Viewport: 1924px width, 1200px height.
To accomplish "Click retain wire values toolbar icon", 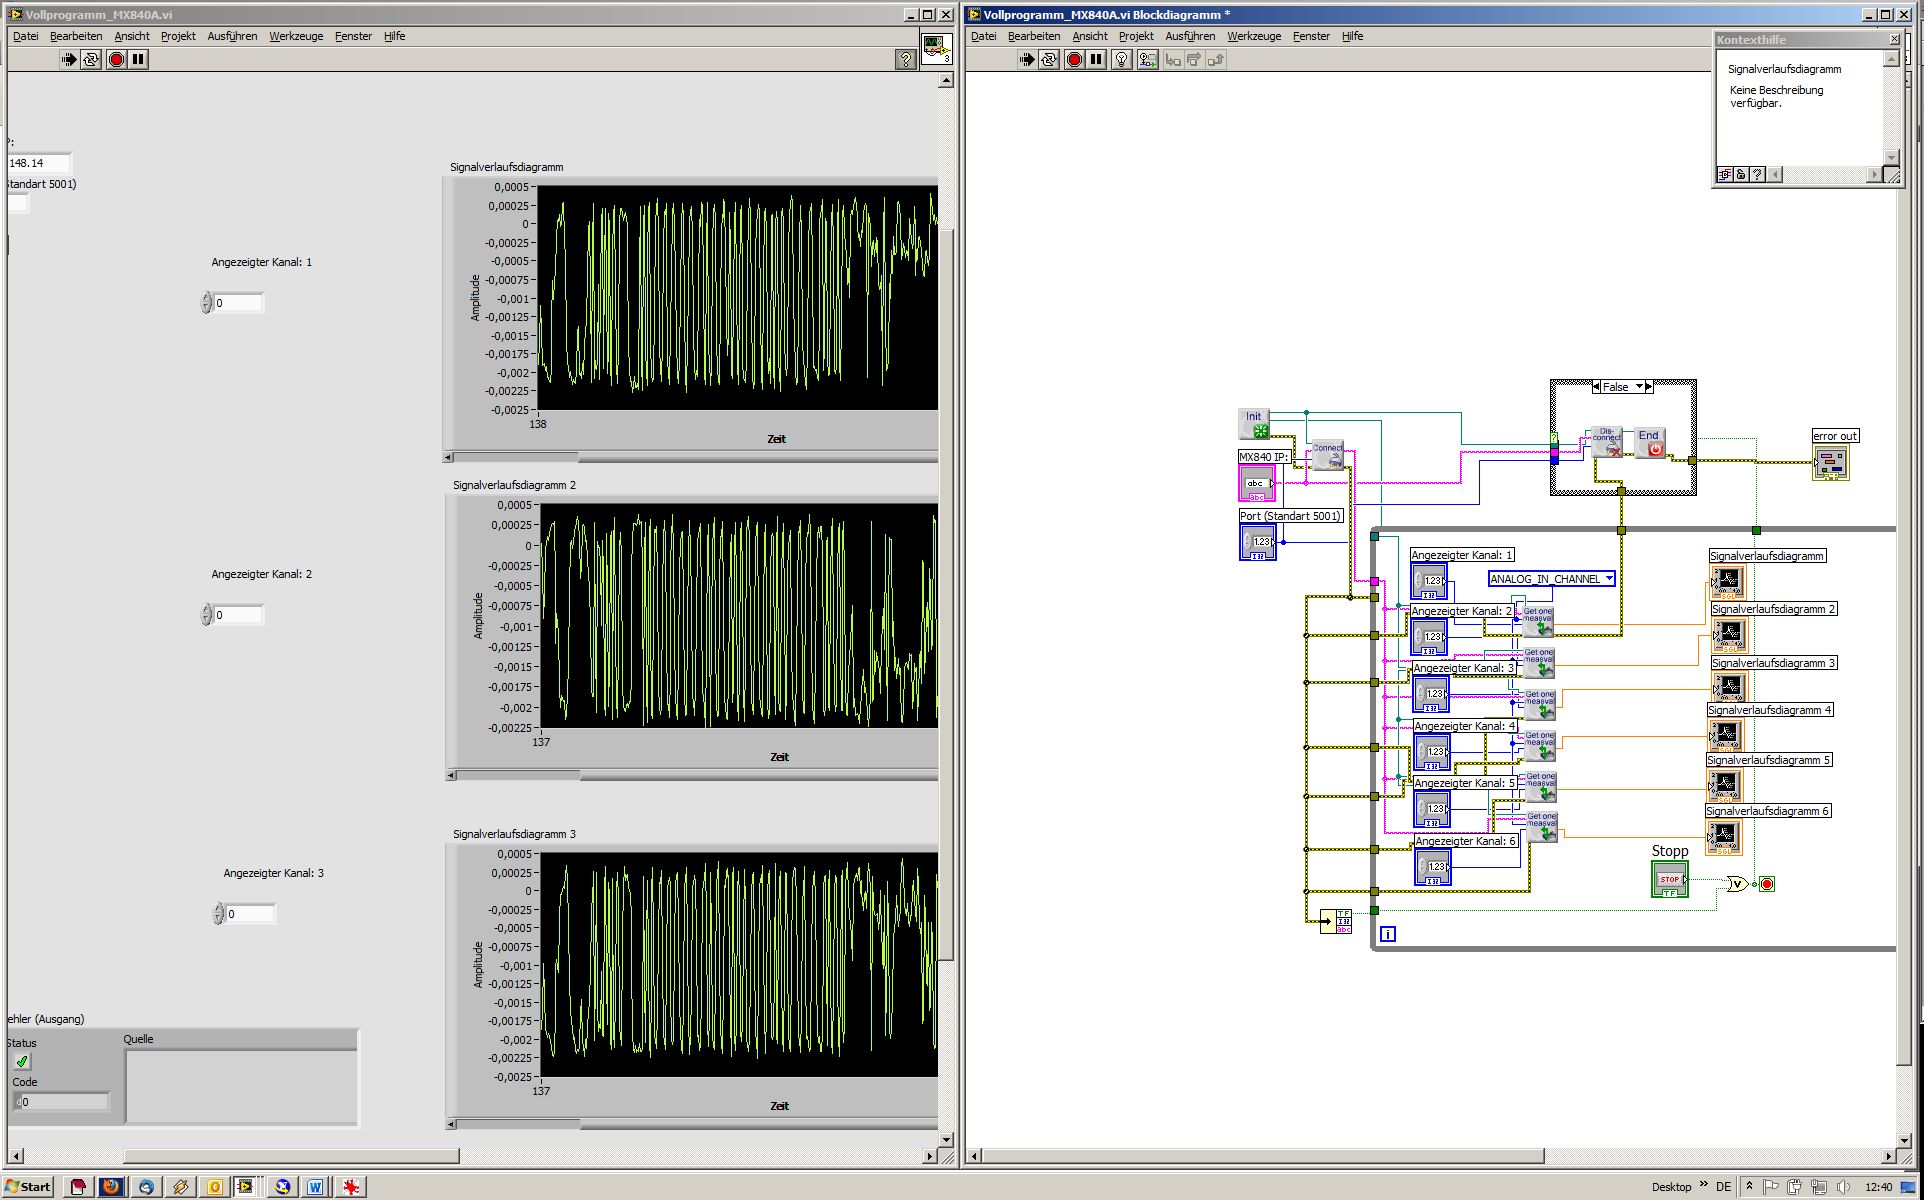I will click(x=1147, y=60).
